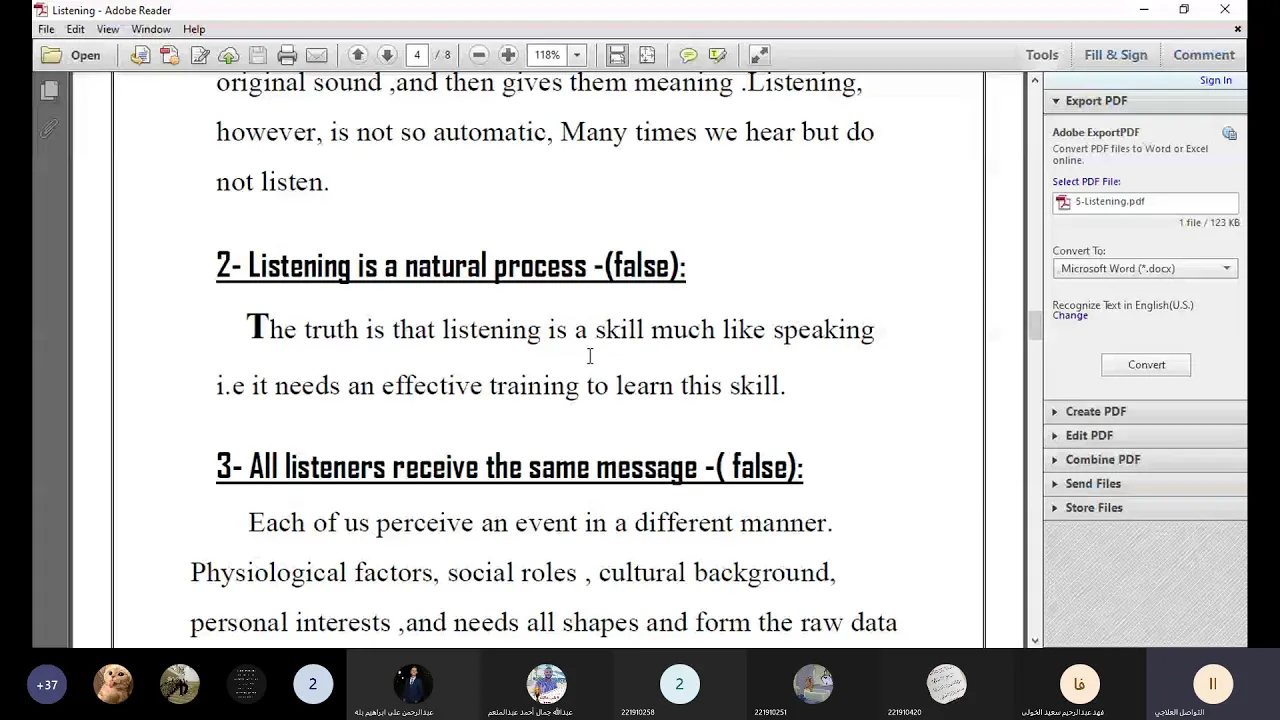Open the attachments paperclip panel icon
The width and height of the screenshot is (1280, 720).
pos(49,129)
